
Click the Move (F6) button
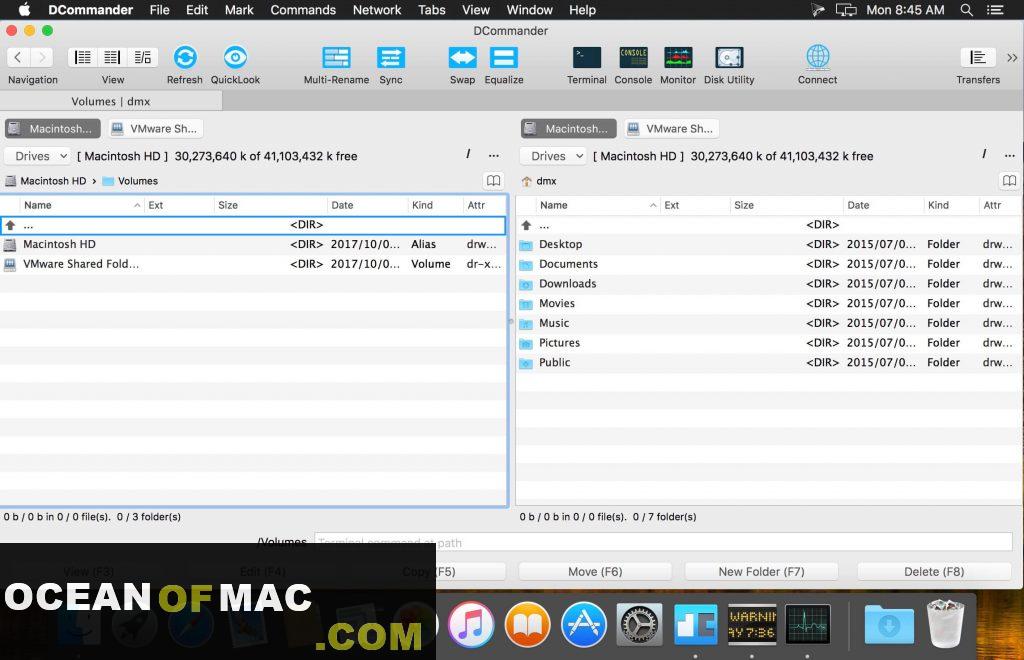595,571
